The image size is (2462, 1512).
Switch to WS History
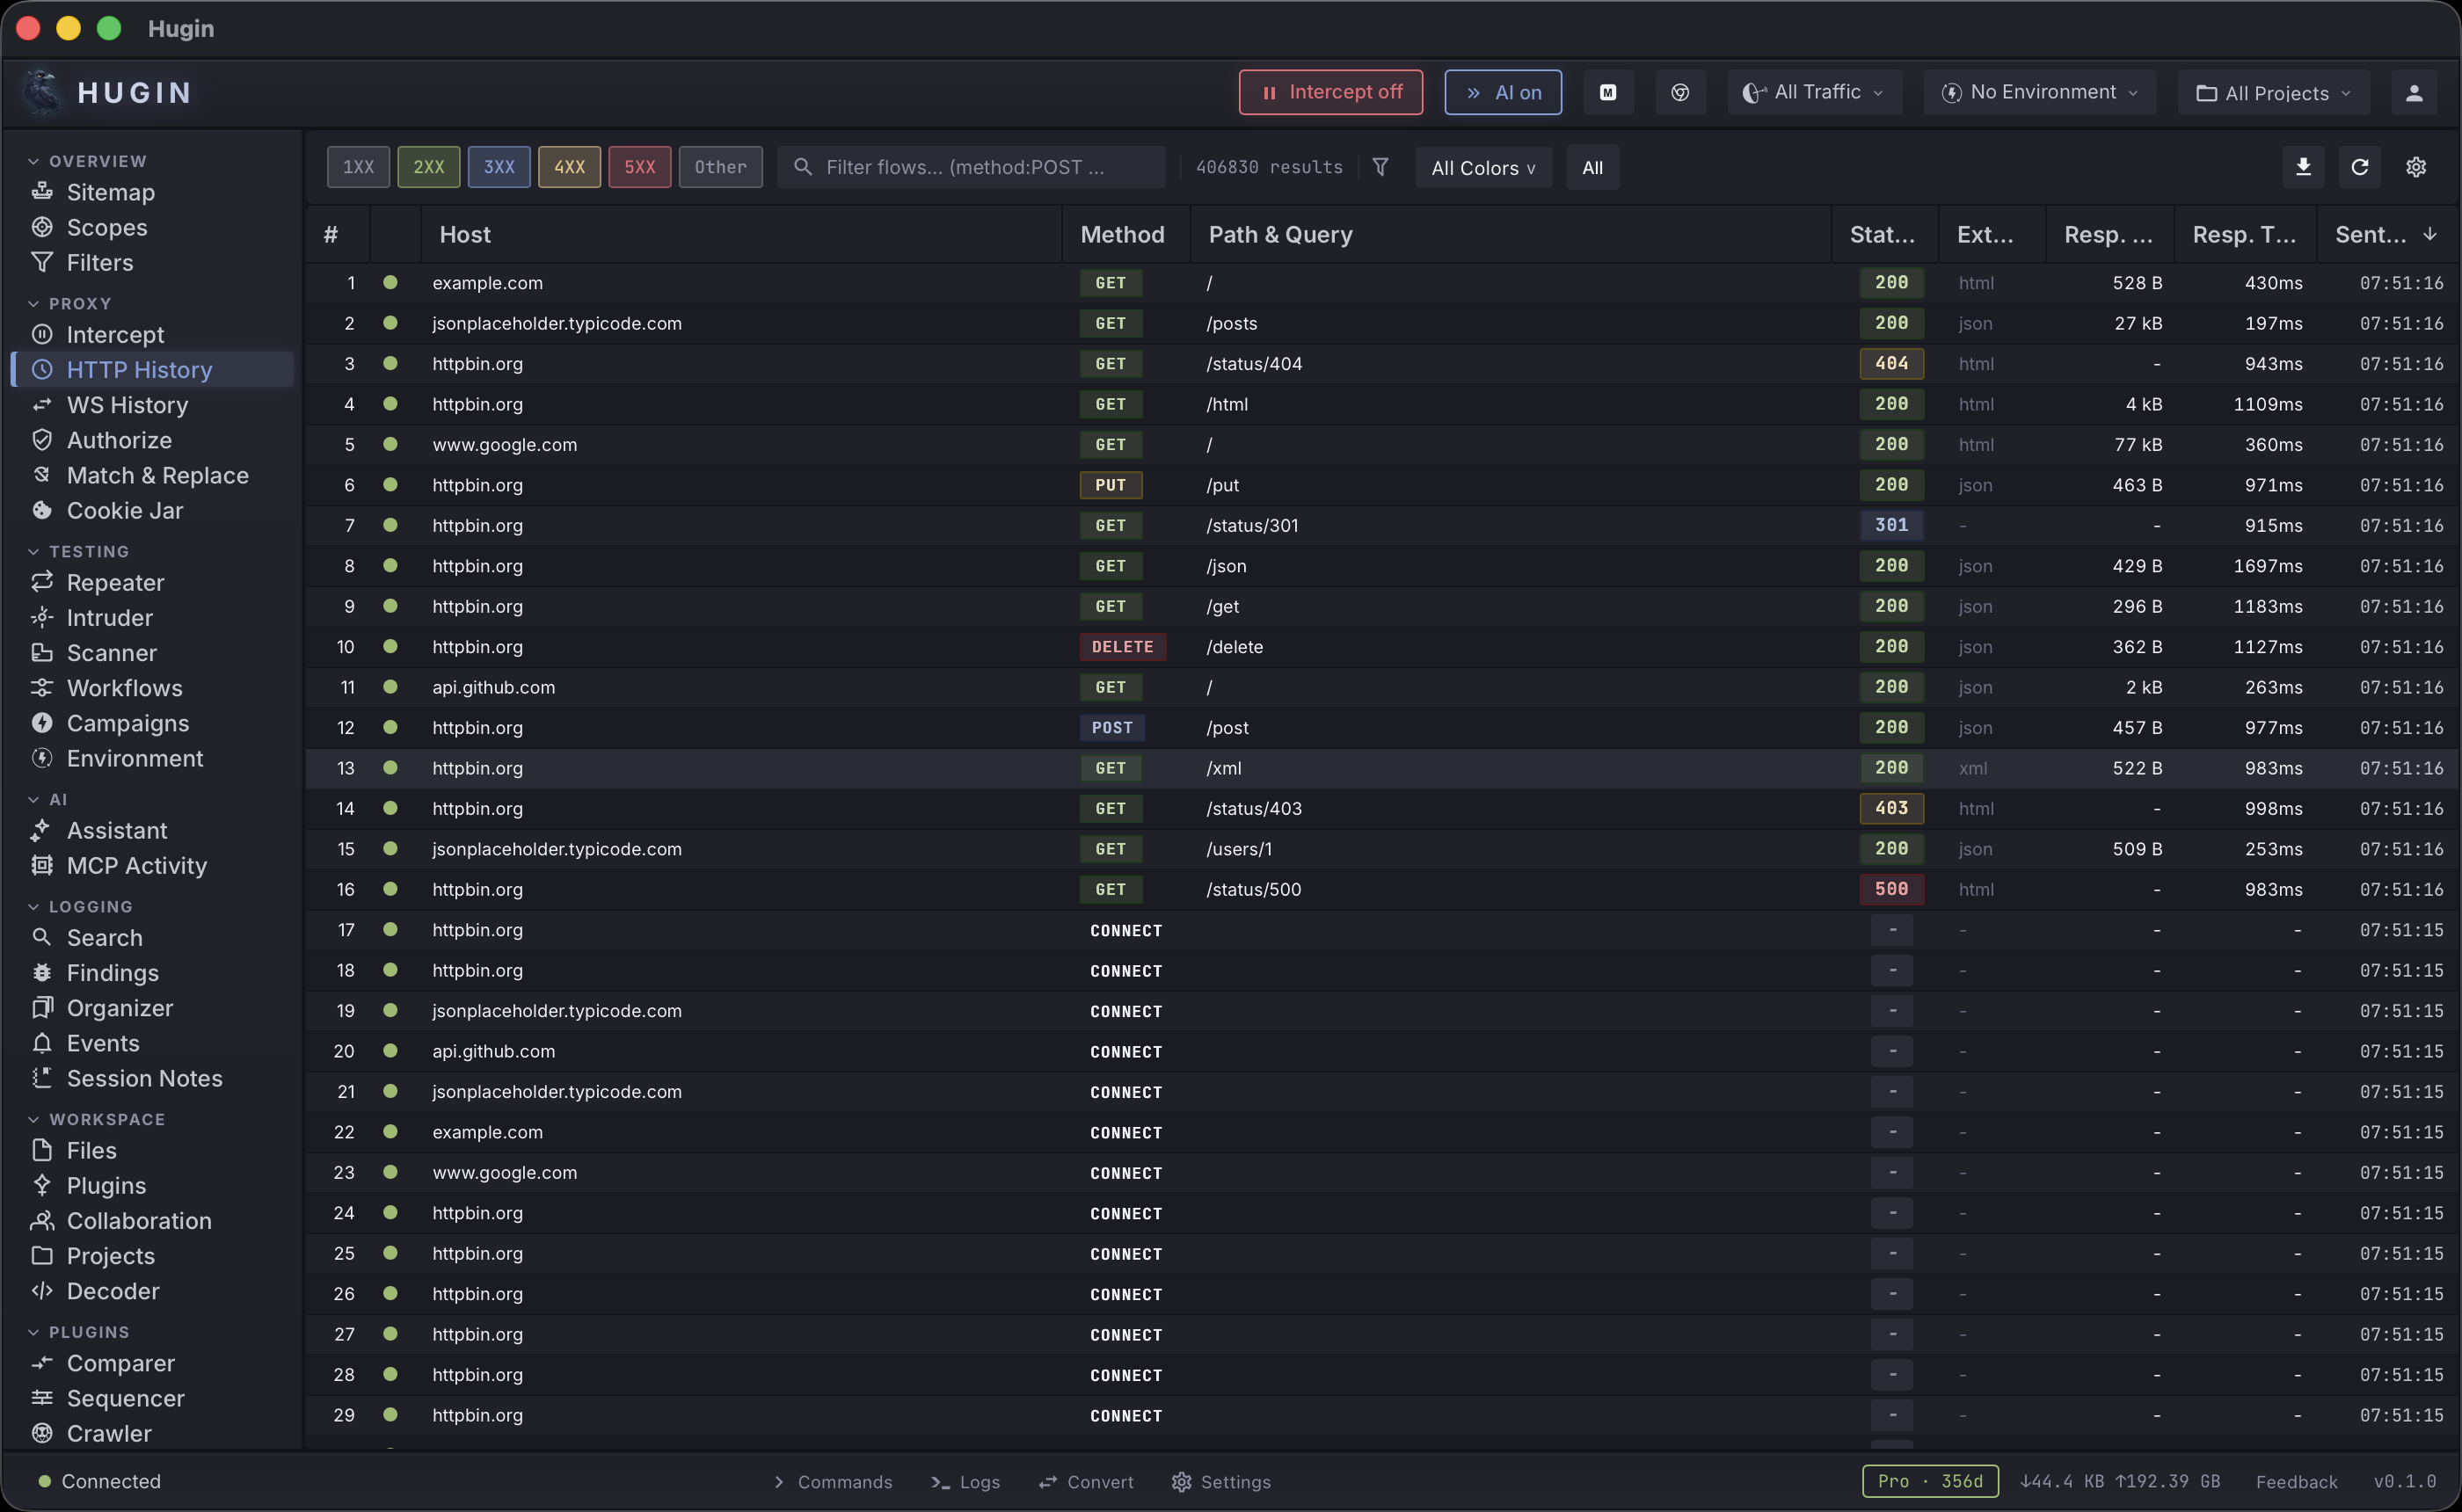pyautogui.click(x=127, y=405)
